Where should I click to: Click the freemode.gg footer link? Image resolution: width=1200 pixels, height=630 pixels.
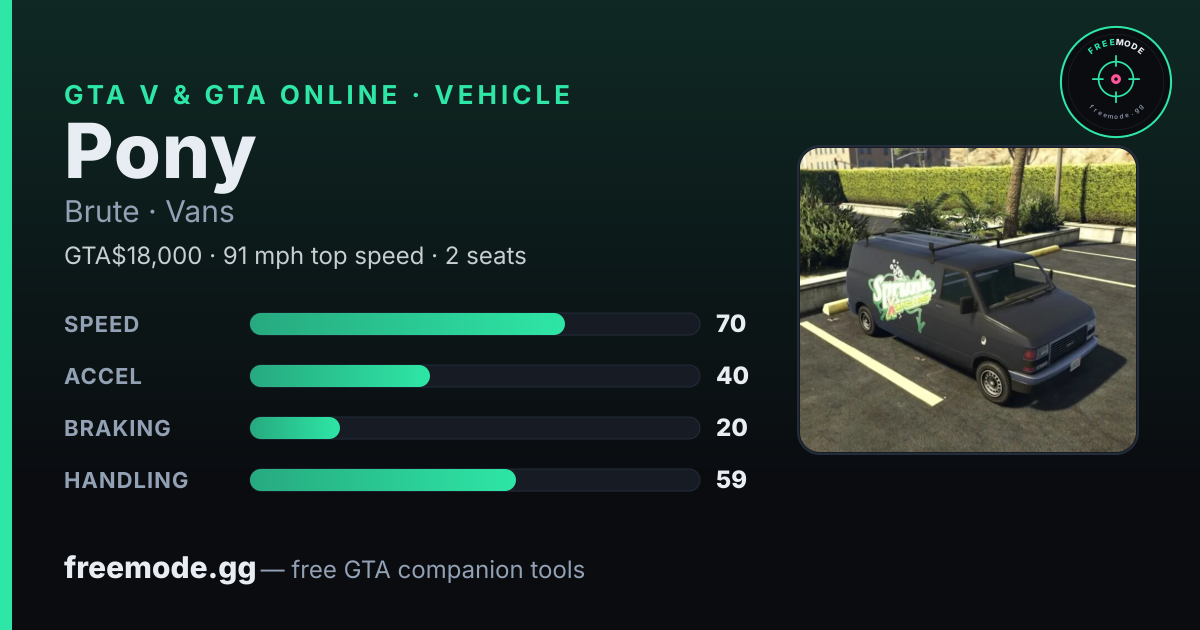pos(160,569)
